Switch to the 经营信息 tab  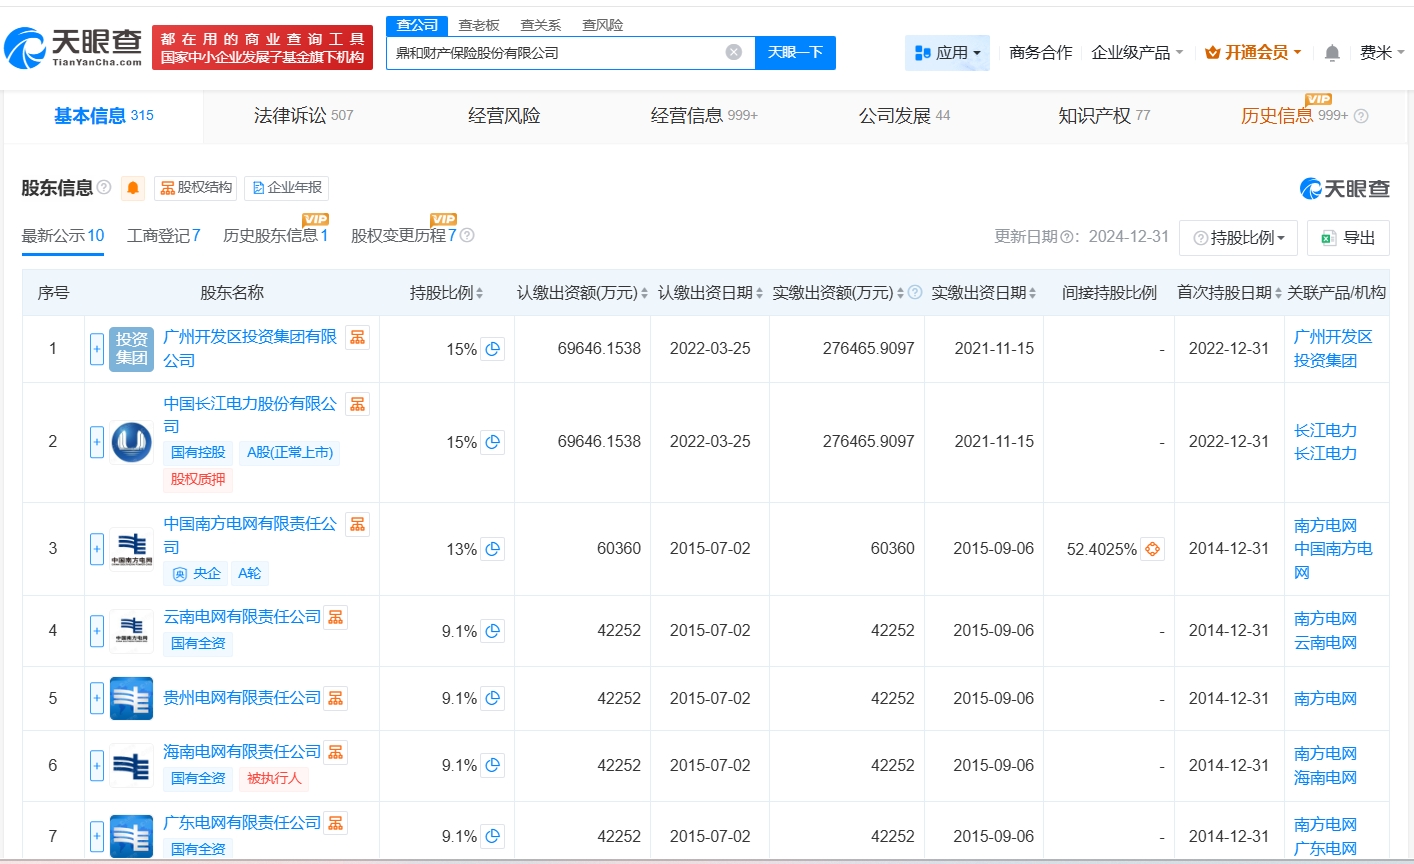click(704, 116)
